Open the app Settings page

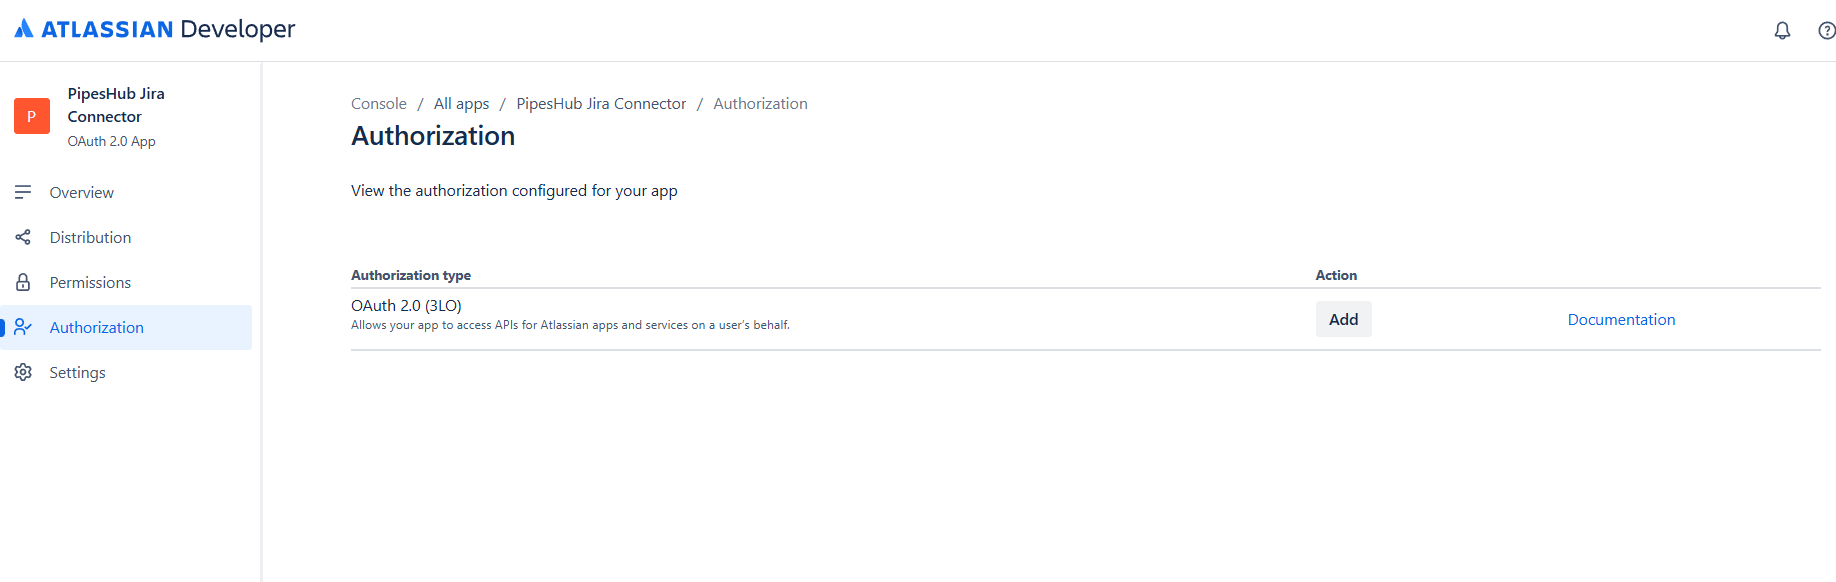(77, 372)
